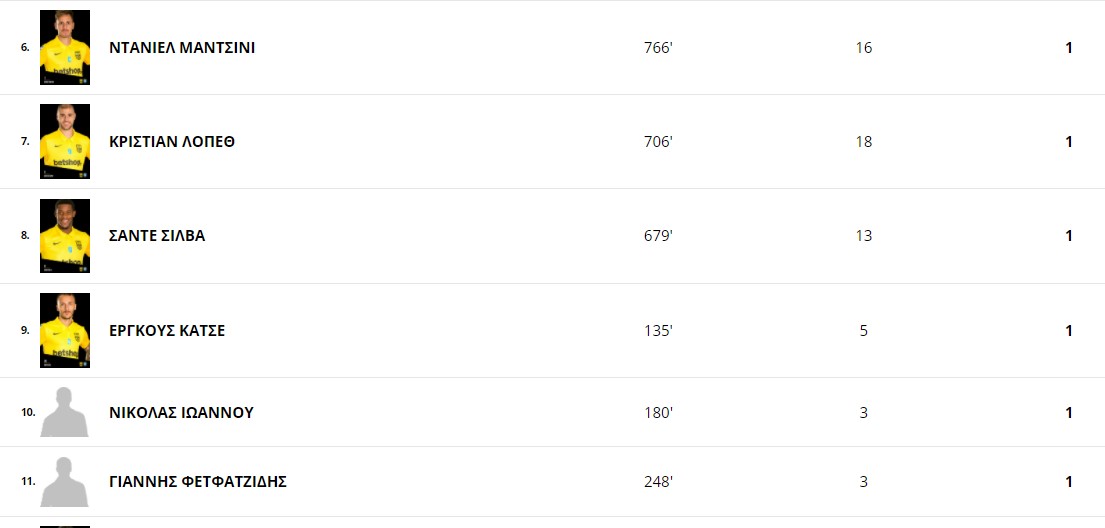Open Σάντε Σίλβα player photo
The width and height of the screenshot is (1105, 528).
tap(65, 235)
